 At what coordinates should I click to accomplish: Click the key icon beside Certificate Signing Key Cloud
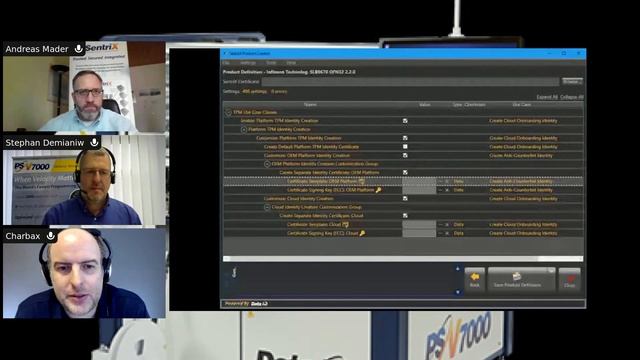pos(362,233)
